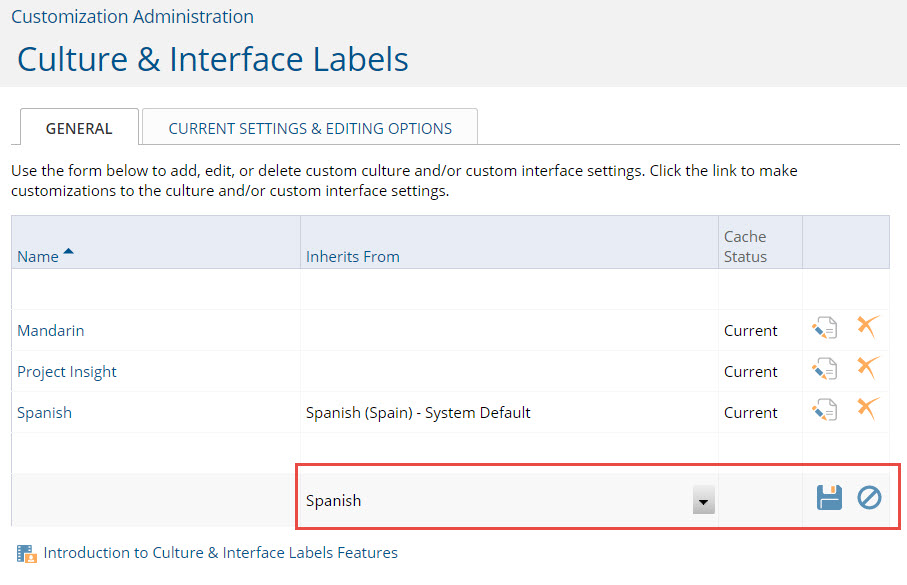Screen dimensions: 907x585
Task: Expand the Spanish inherits-from dropdown arrow
Action: tap(703, 501)
